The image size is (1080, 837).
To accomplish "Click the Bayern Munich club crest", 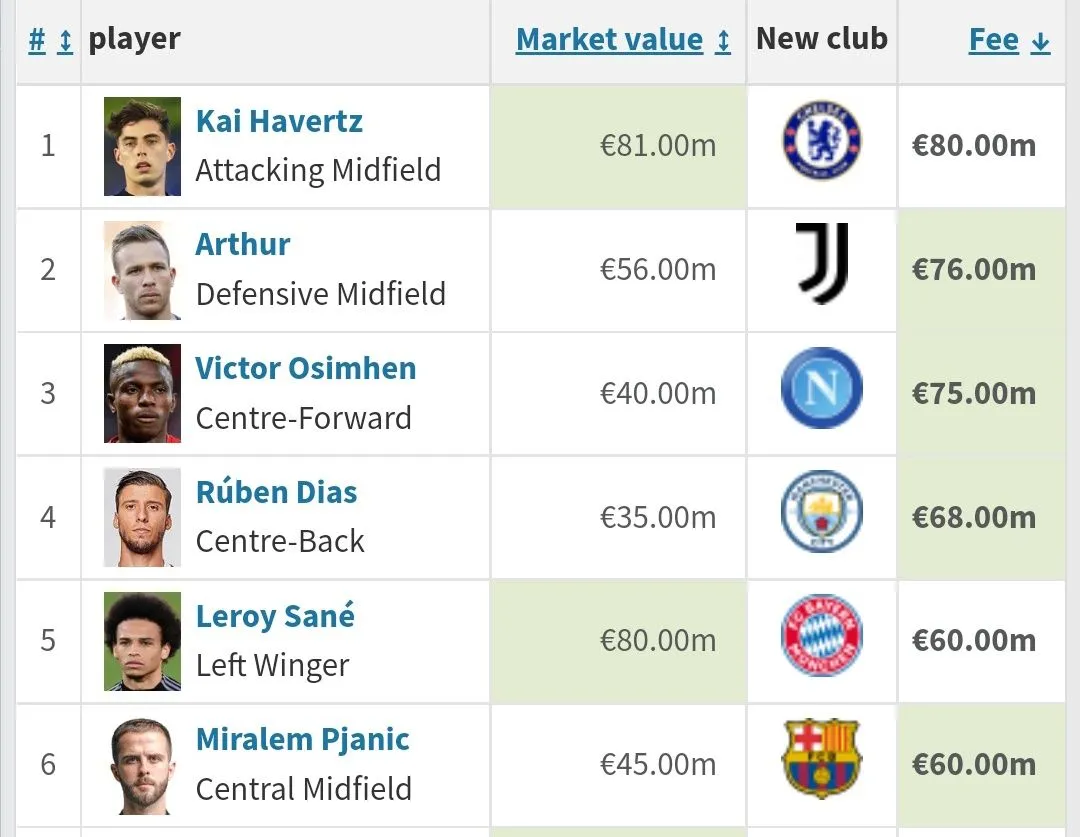I will click(821, 636).
